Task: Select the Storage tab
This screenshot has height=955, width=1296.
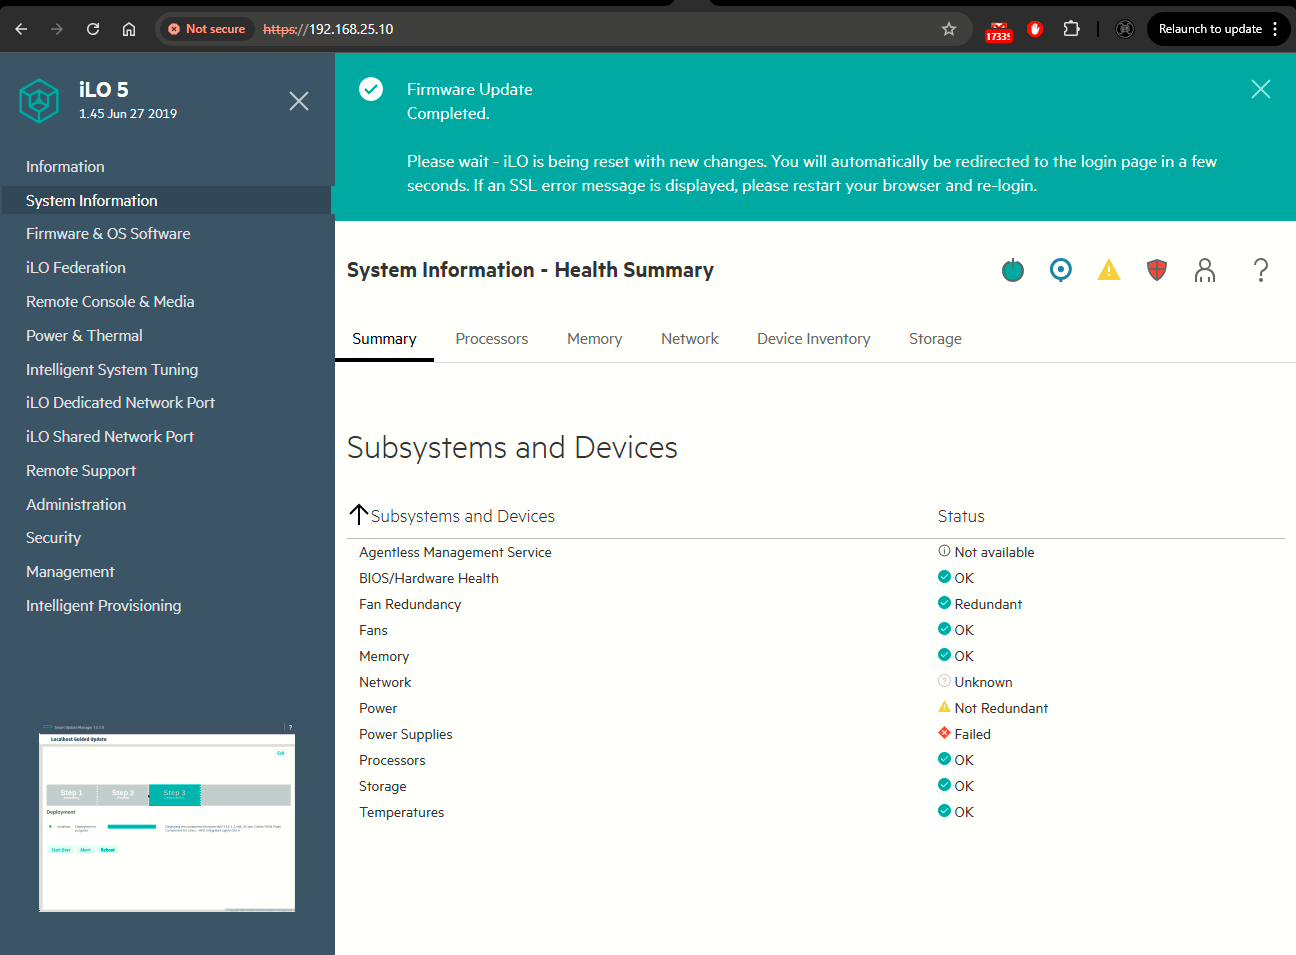Action: [x=936, y=339]
